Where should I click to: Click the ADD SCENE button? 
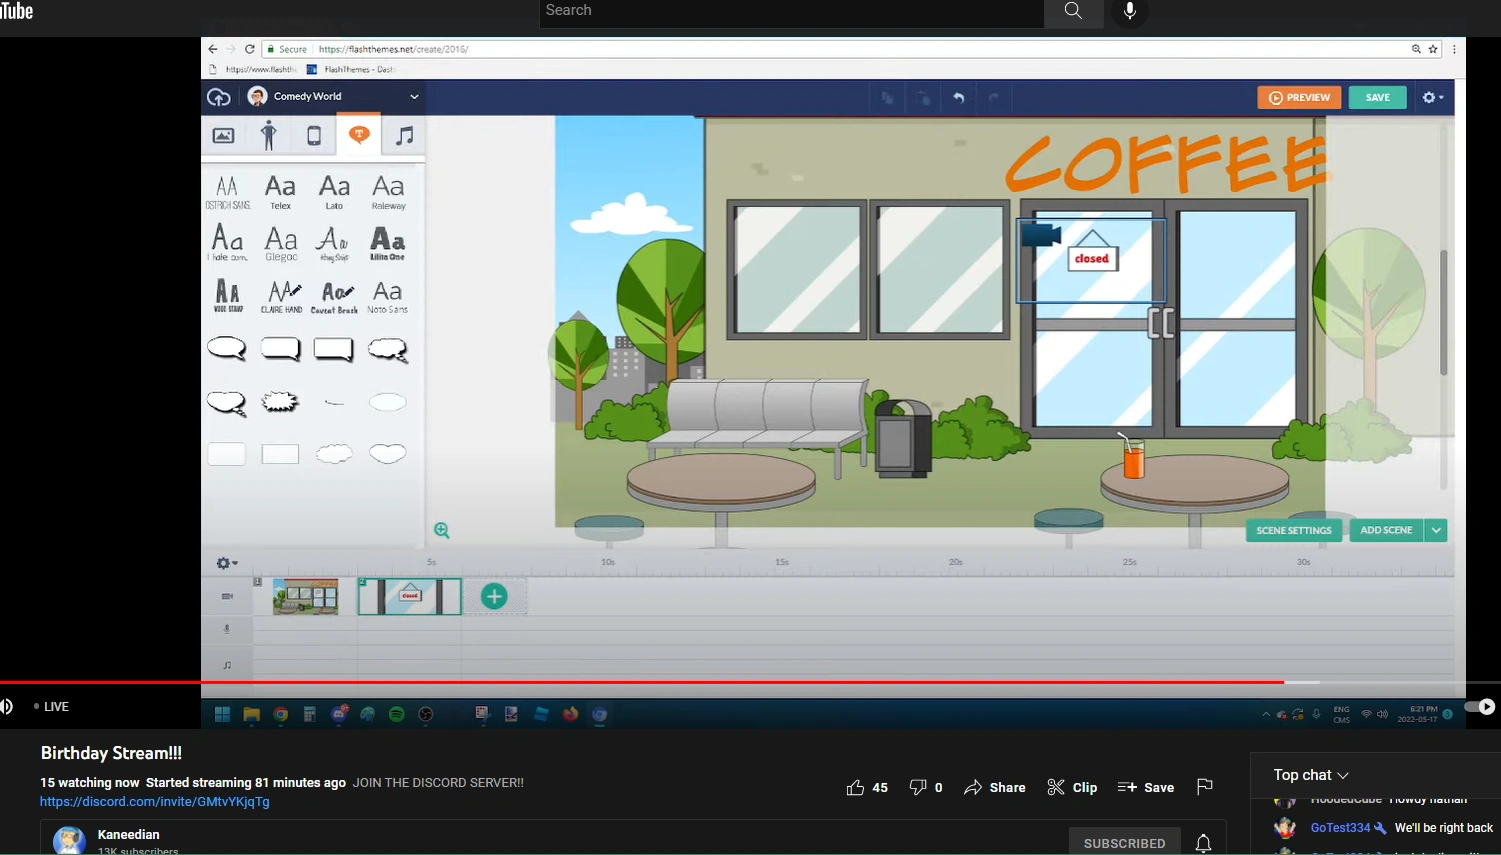(1386, 530)
